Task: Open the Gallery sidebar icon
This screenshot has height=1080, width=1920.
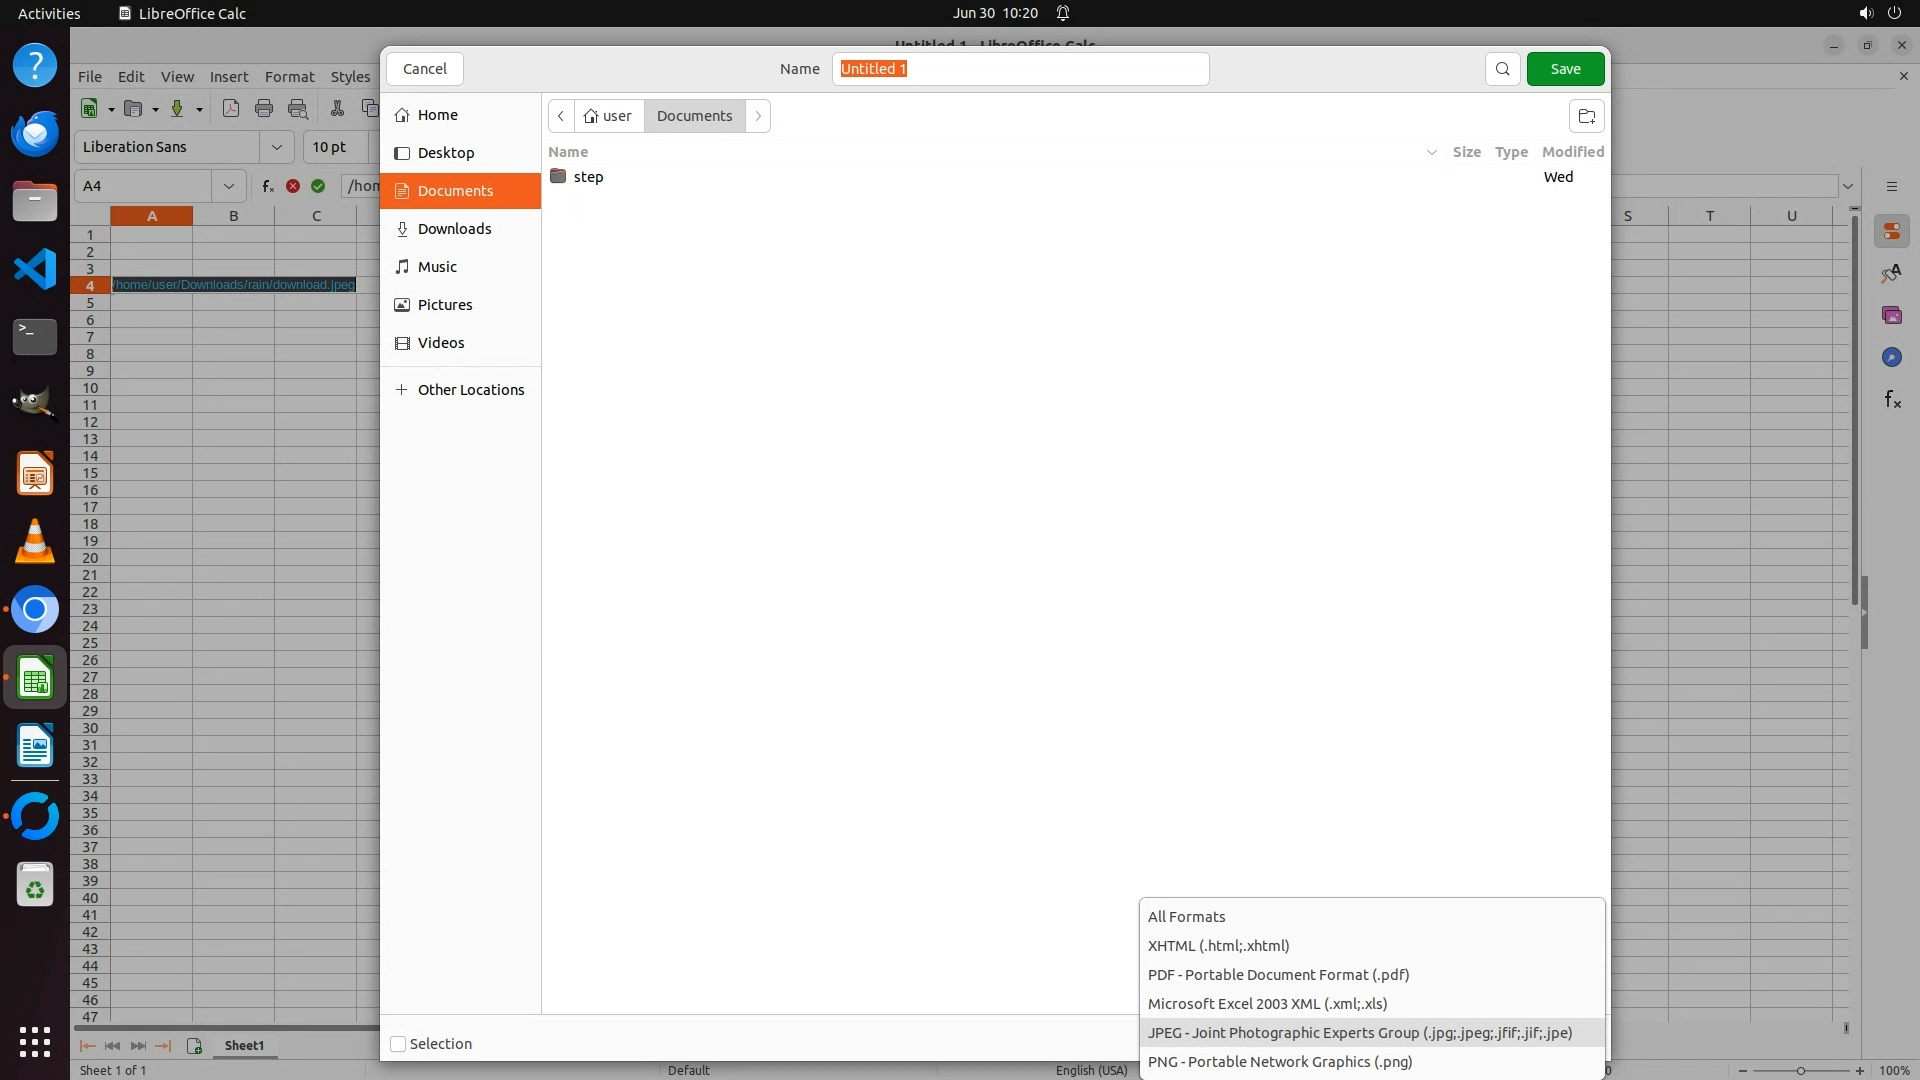Action: click(x=1891, y=315)
